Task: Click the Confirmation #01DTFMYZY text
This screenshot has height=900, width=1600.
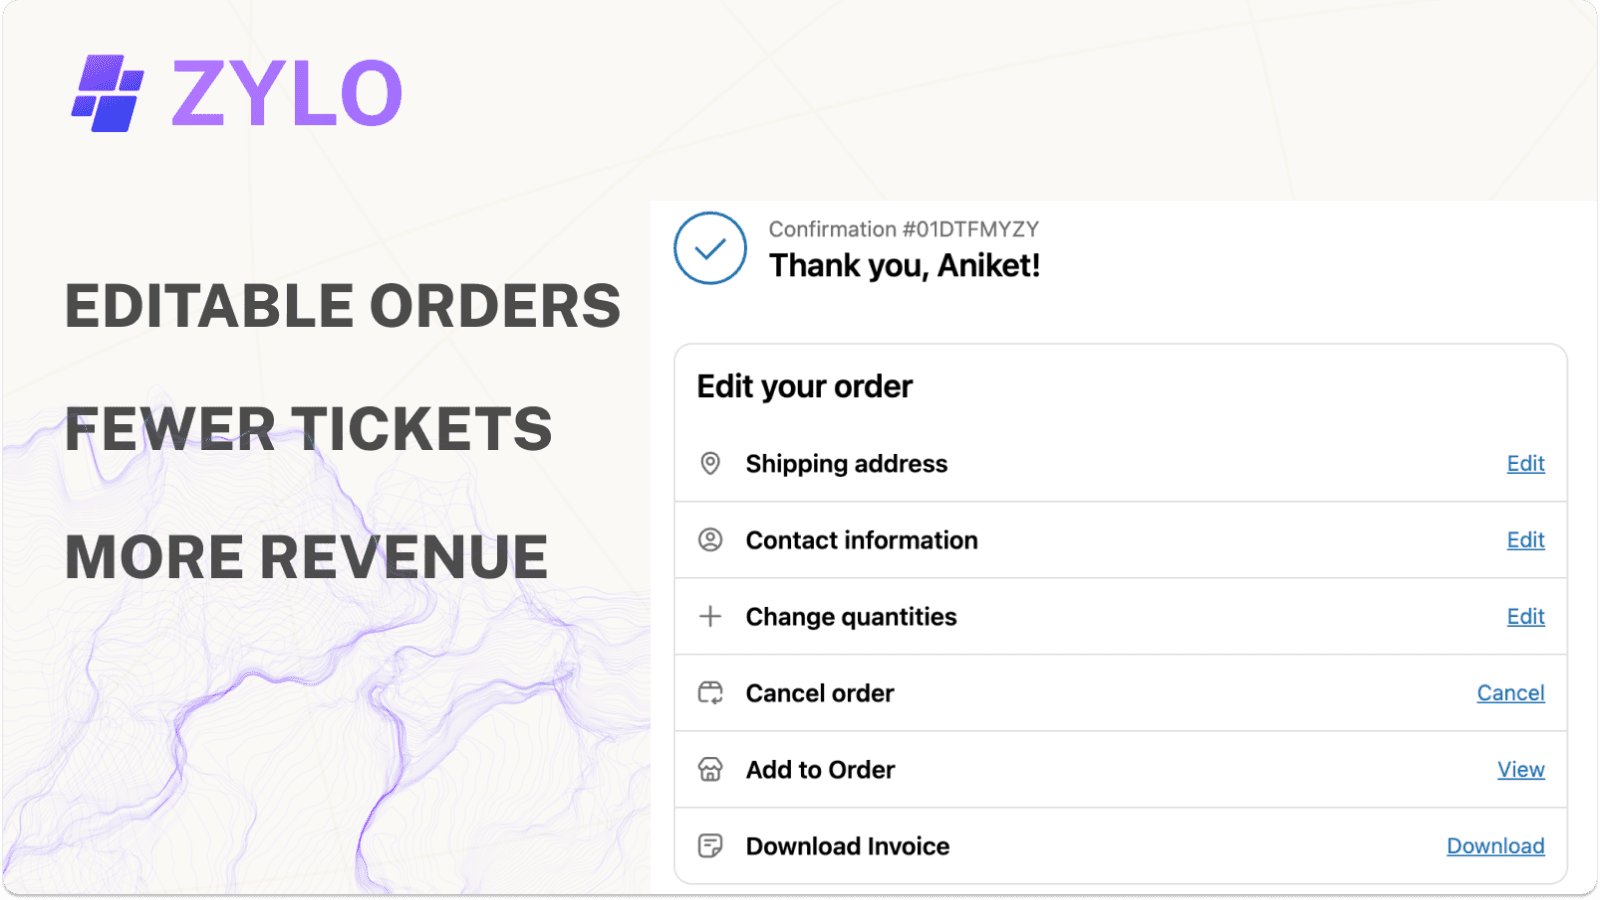Action: click(x=903, y=229)
